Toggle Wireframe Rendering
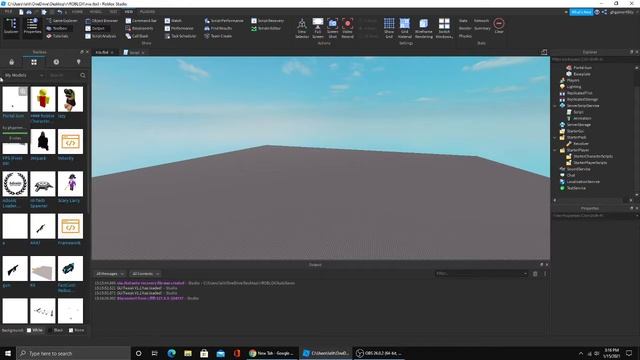The image size is (640, 360). (424, 28)
